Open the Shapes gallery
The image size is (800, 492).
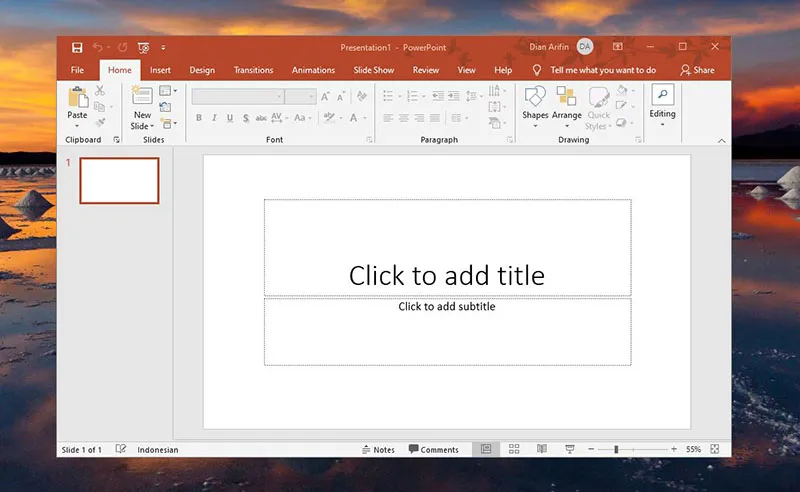click(x=535, y=97)
